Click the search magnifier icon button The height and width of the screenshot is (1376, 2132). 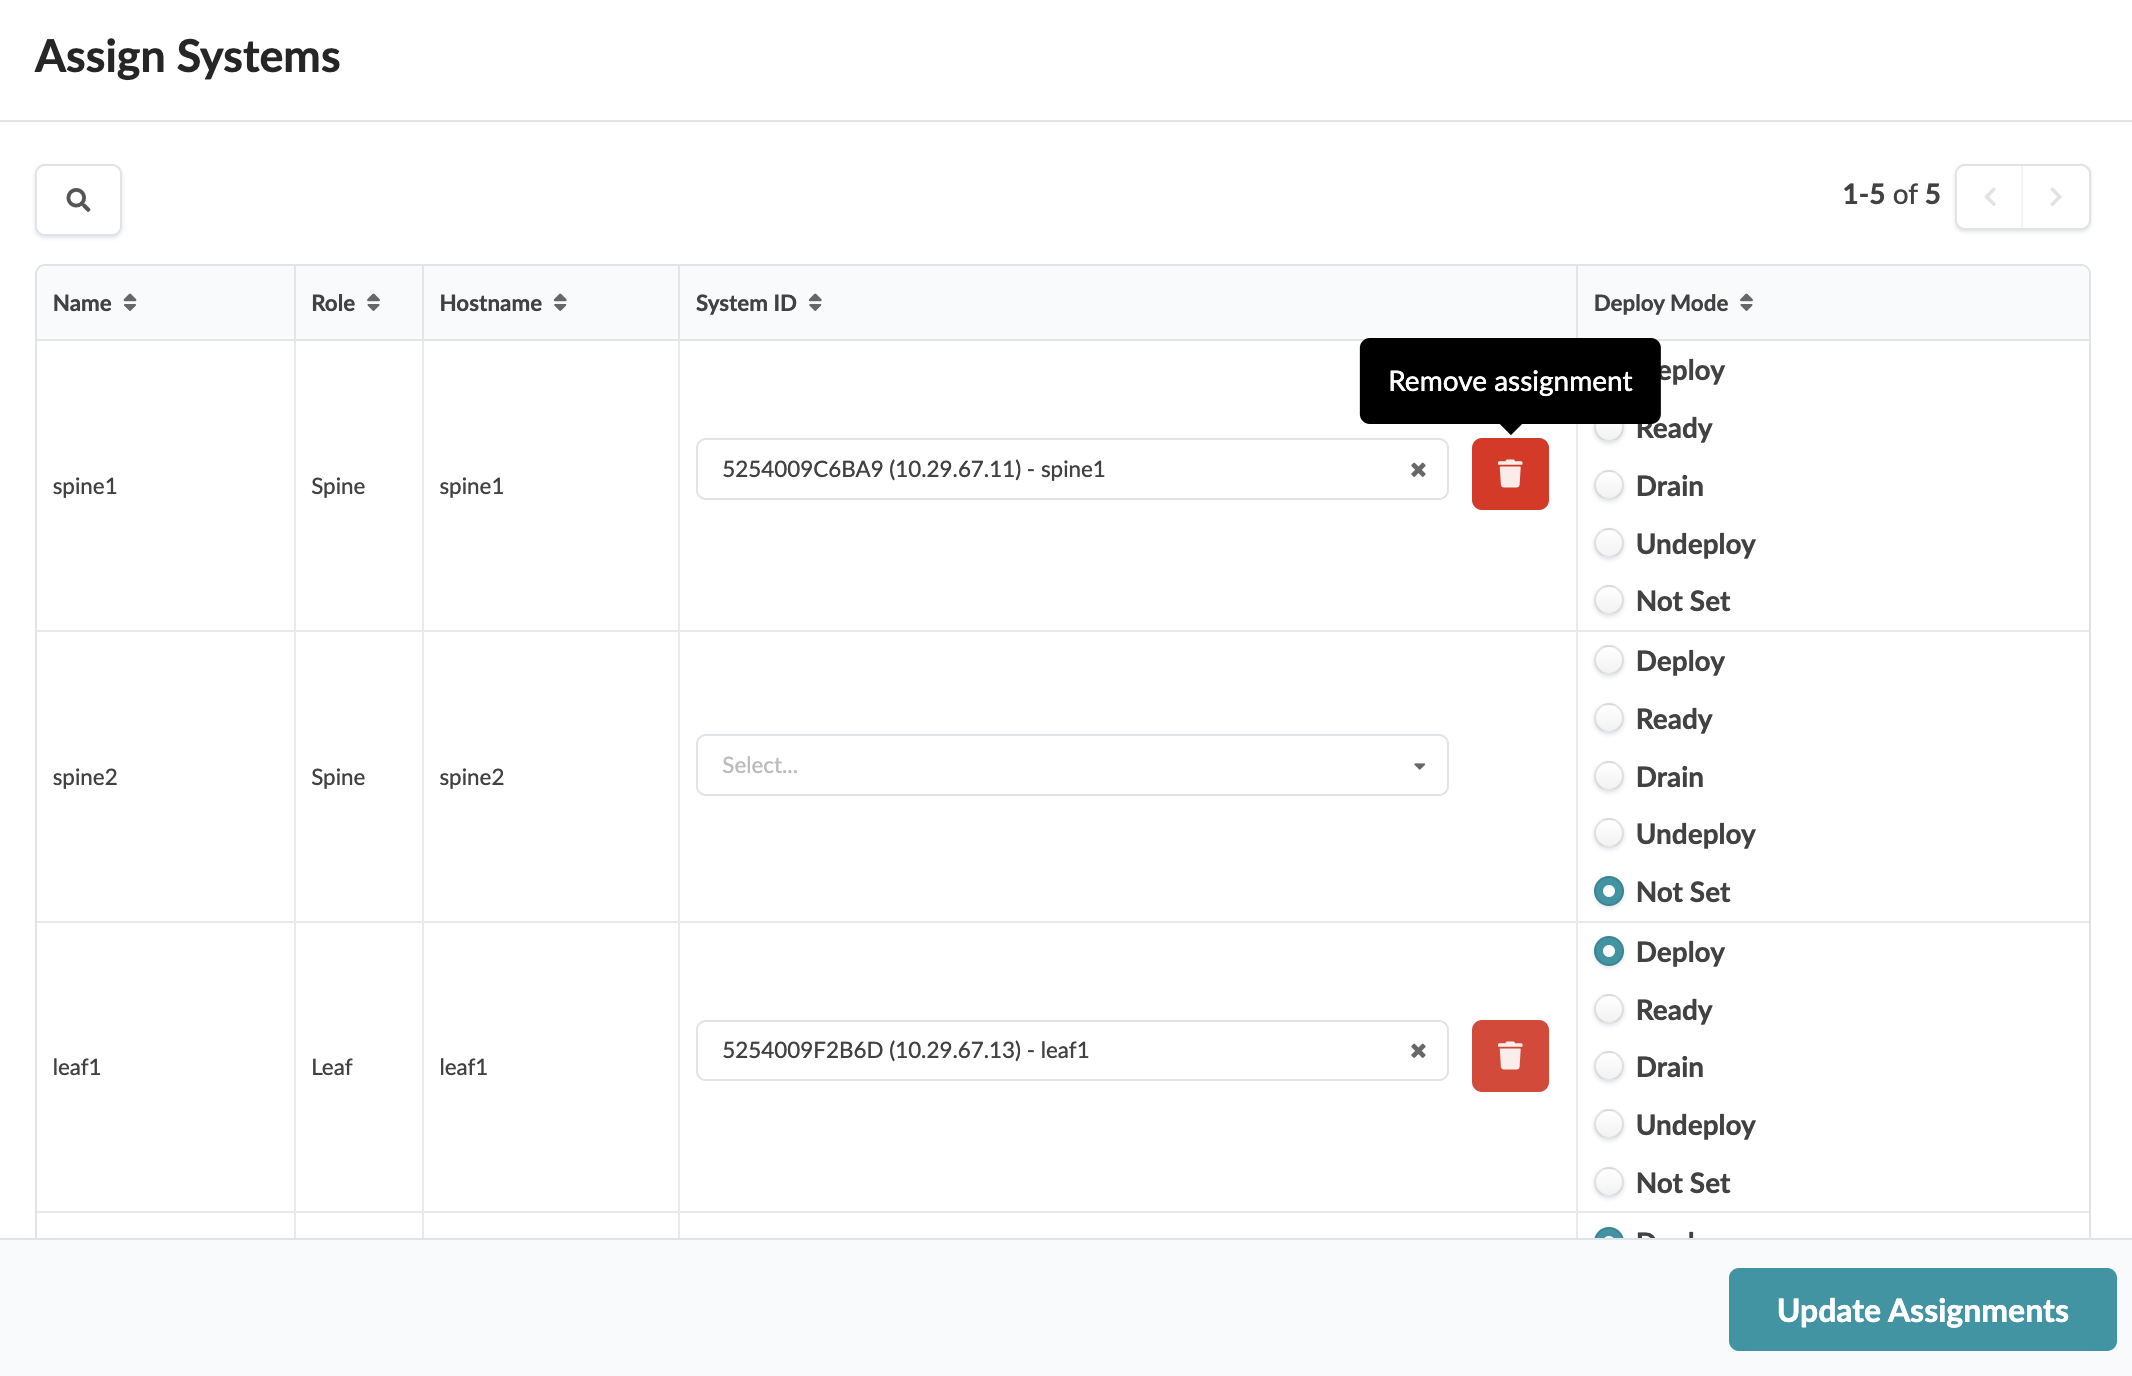pyautogui.click(x=78, y=199)
